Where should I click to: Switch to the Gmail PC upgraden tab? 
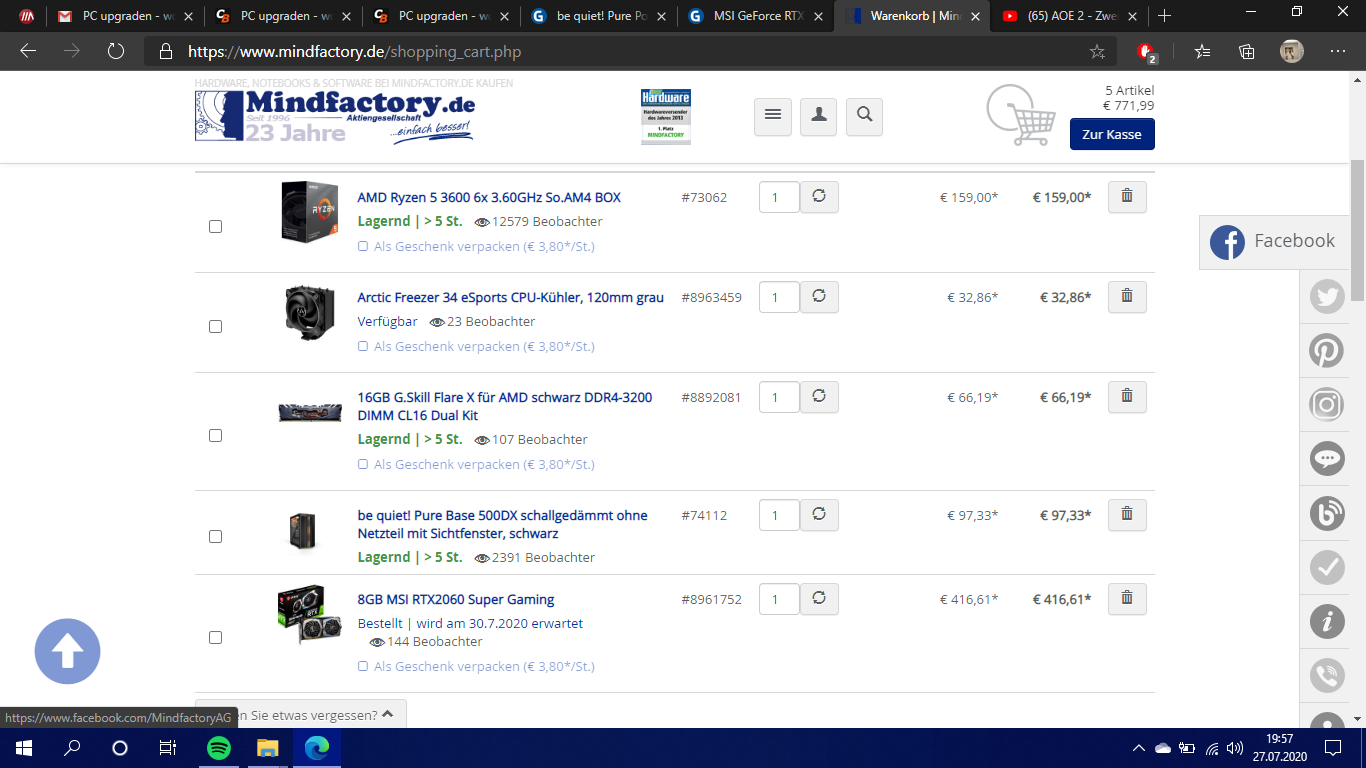pyautogui.click(x=125, y=16)
